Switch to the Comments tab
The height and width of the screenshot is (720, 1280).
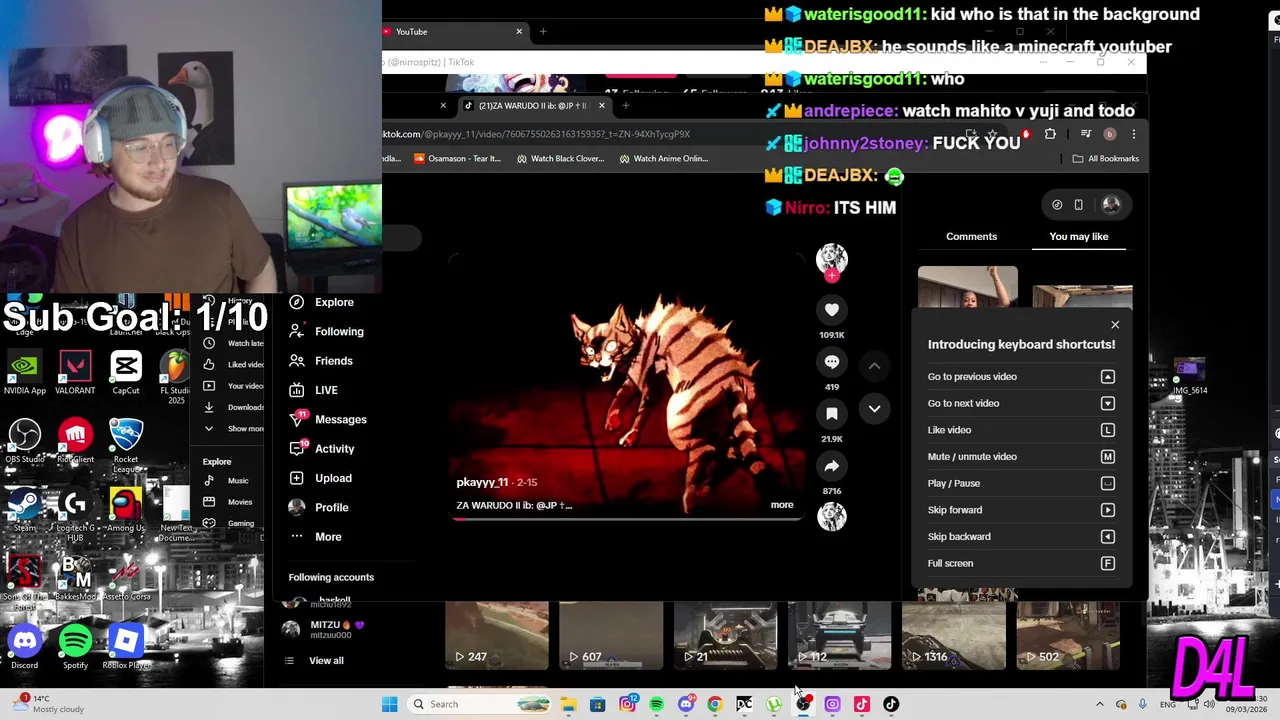[971, 237]
